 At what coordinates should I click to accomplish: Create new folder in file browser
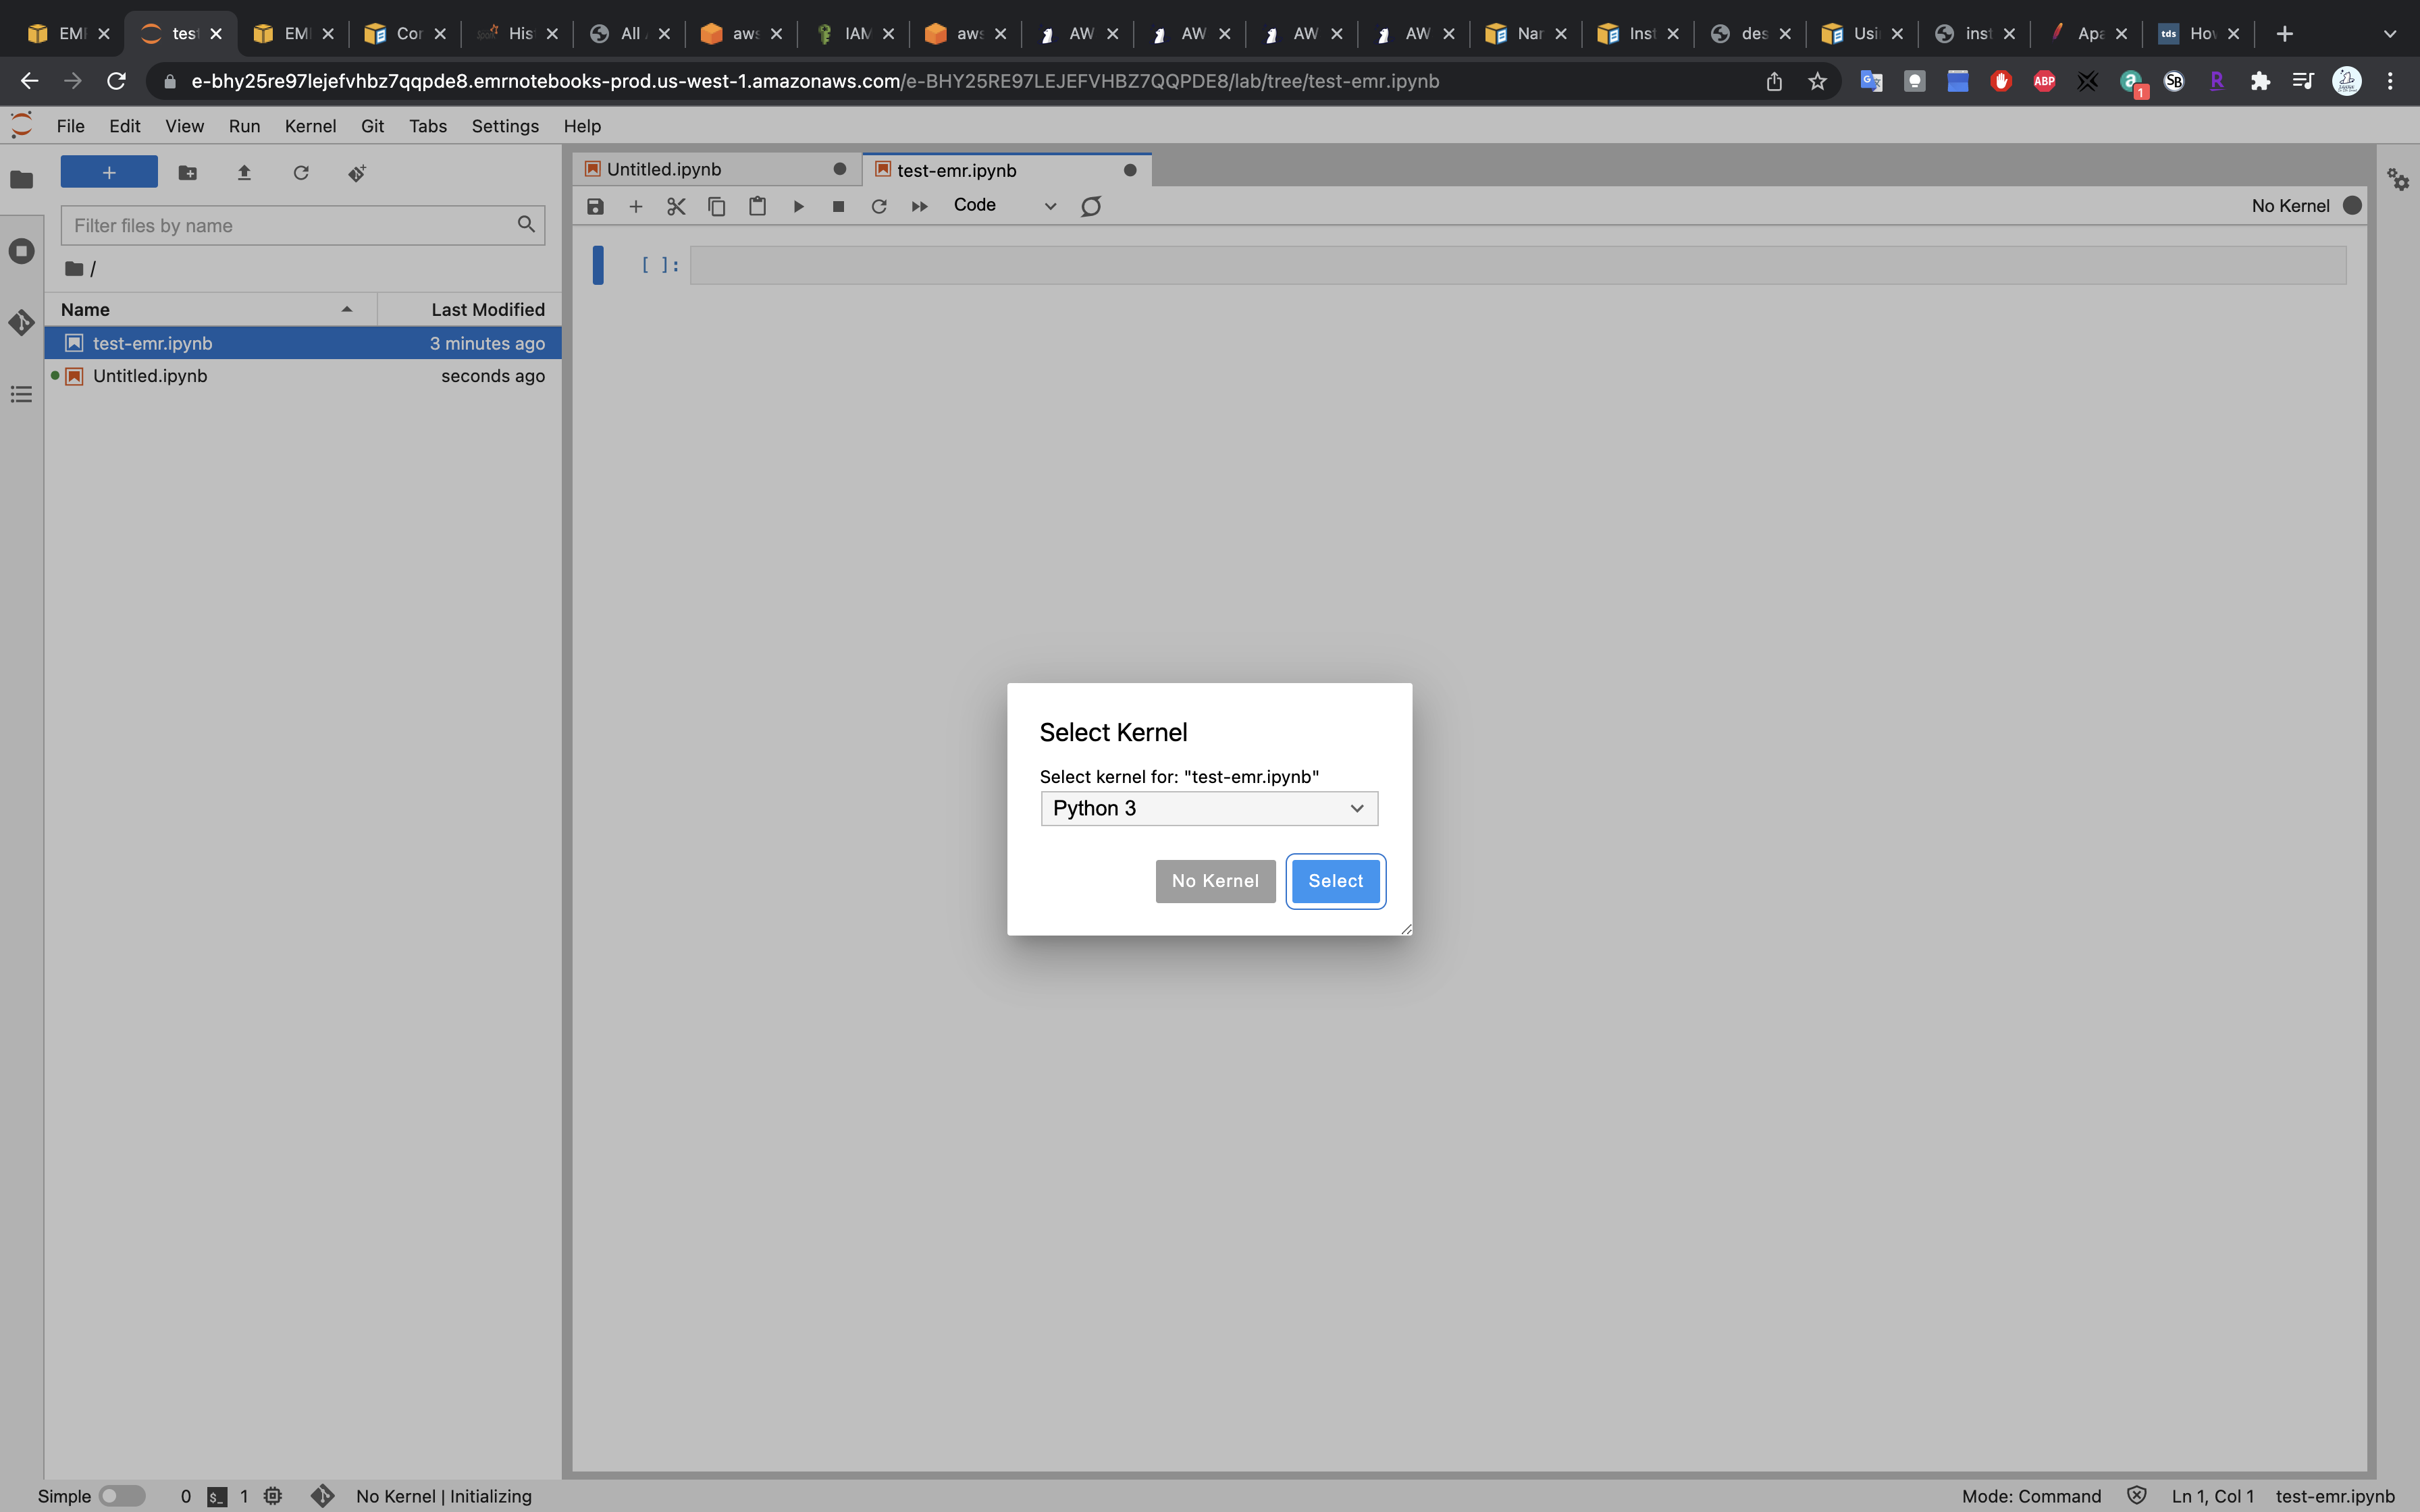187,173
